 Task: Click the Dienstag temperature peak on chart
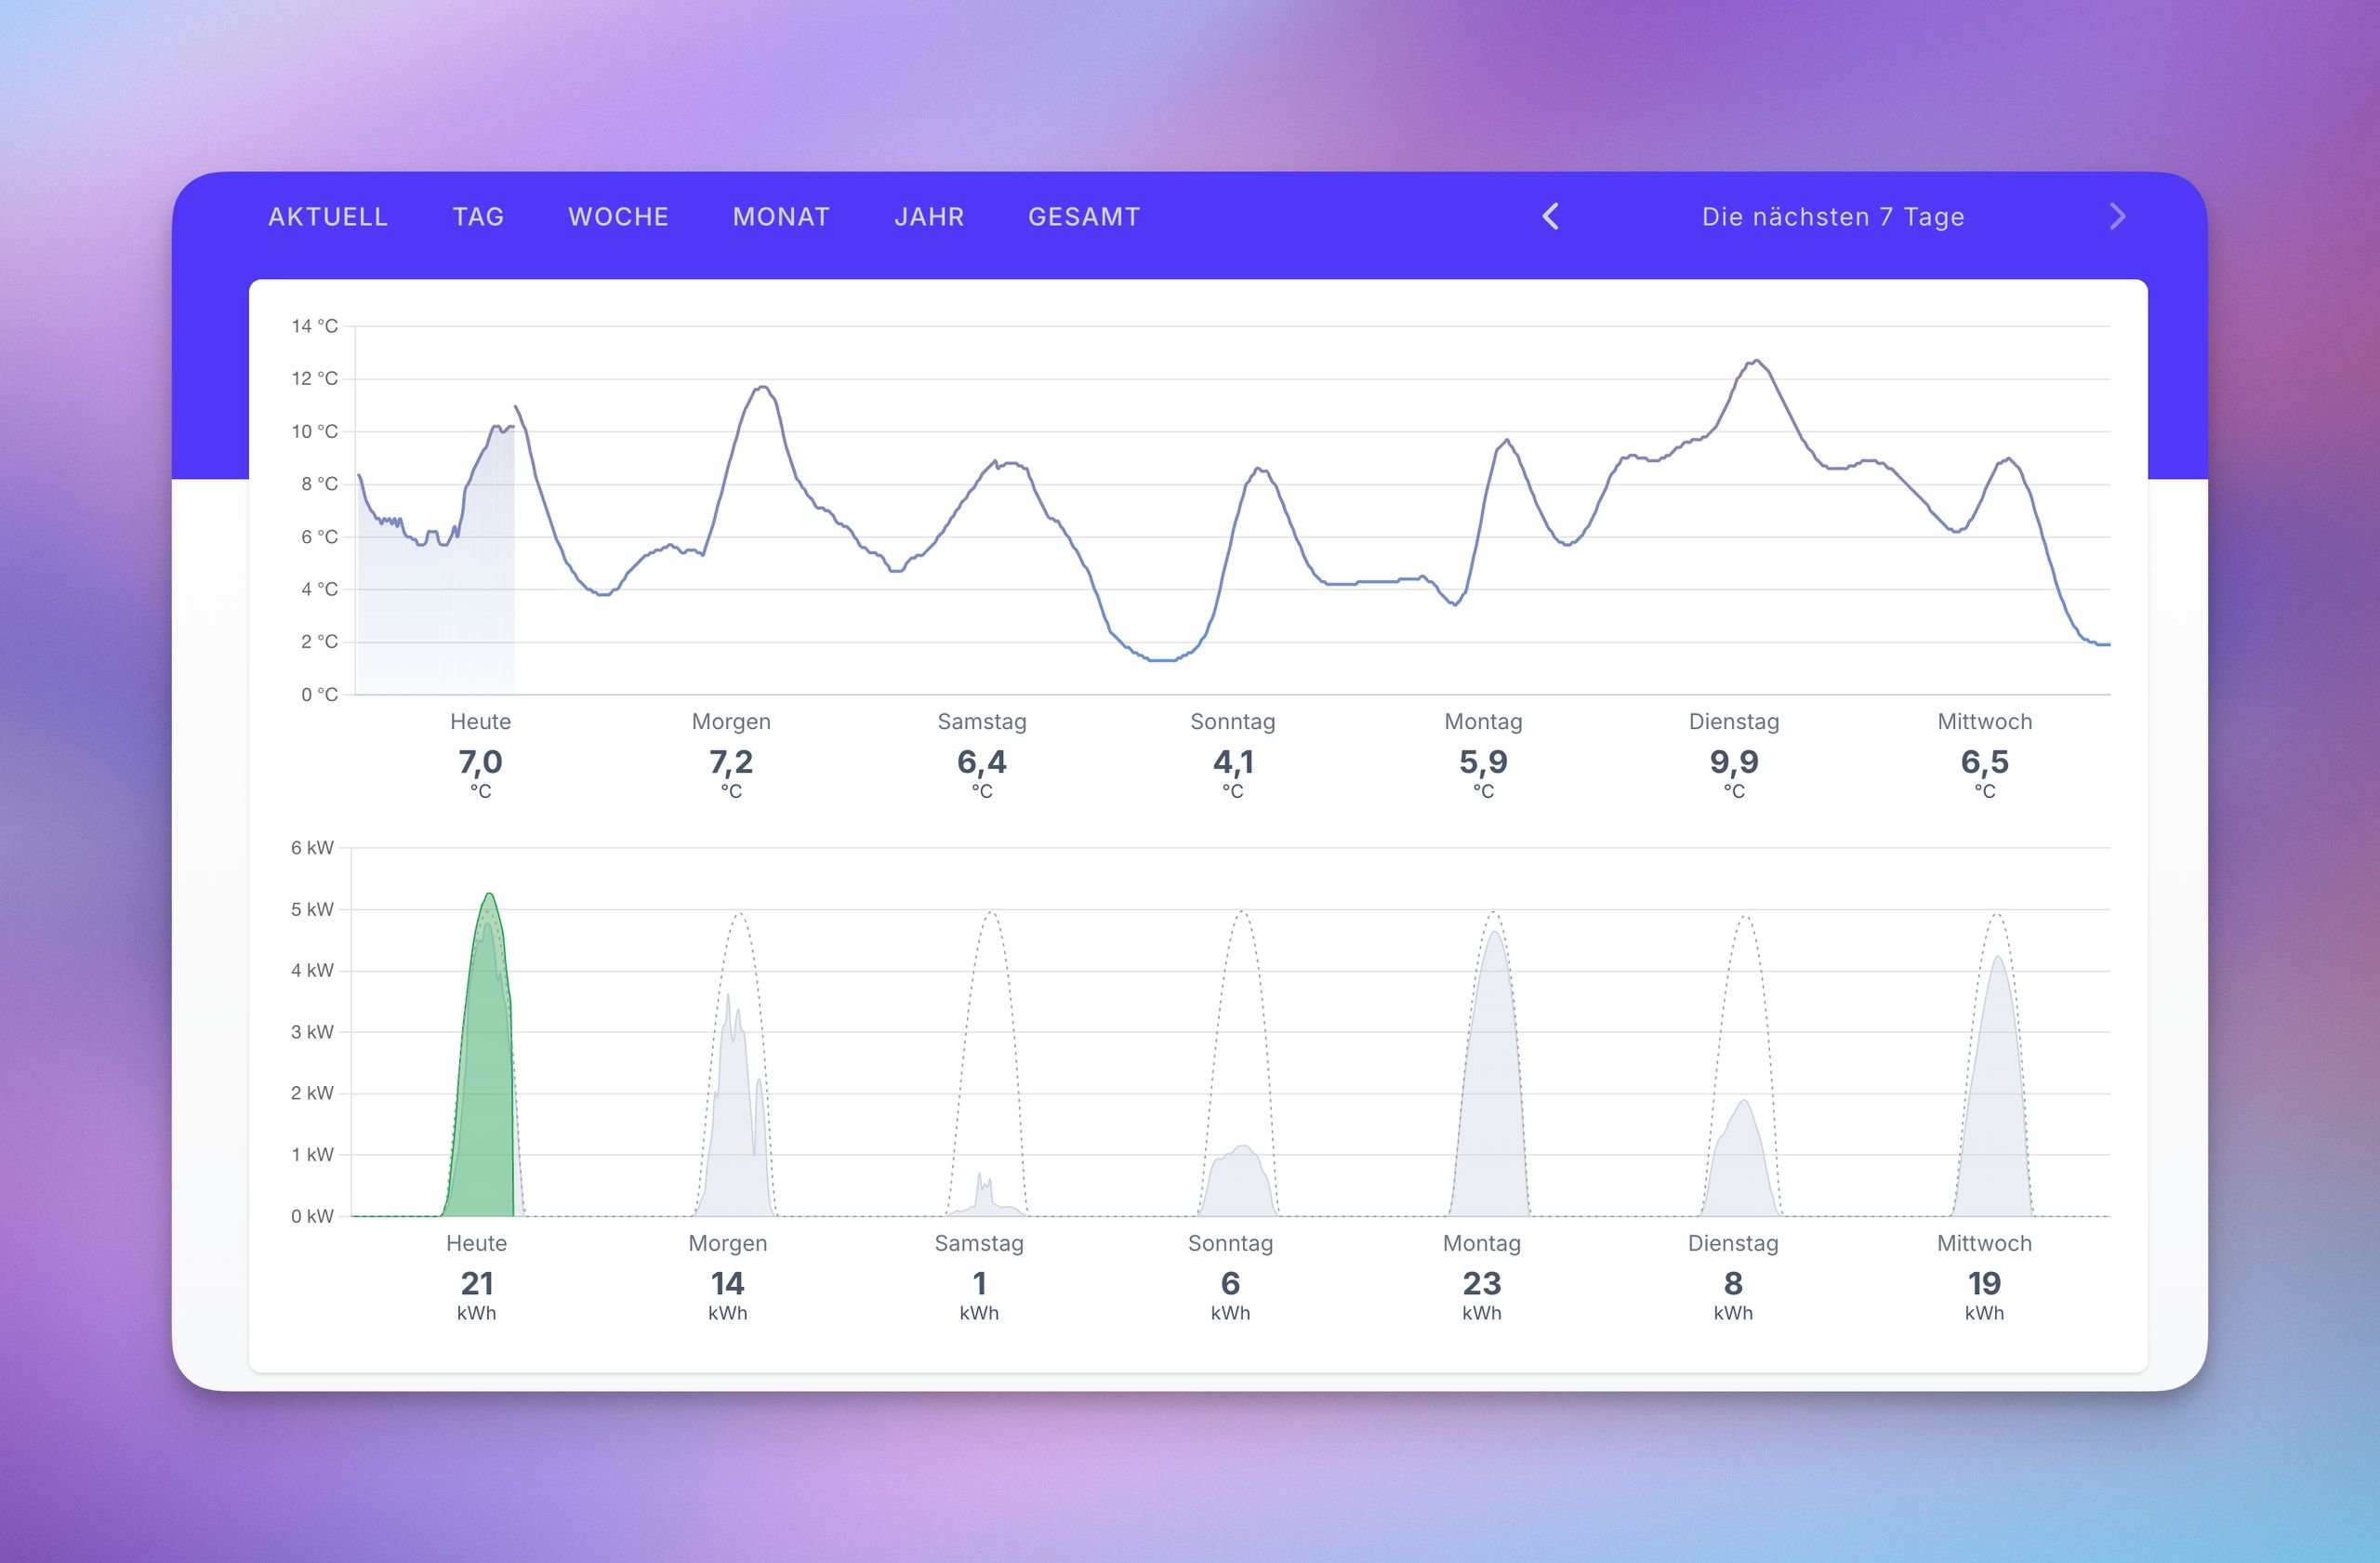click(x=1755, y=362)
